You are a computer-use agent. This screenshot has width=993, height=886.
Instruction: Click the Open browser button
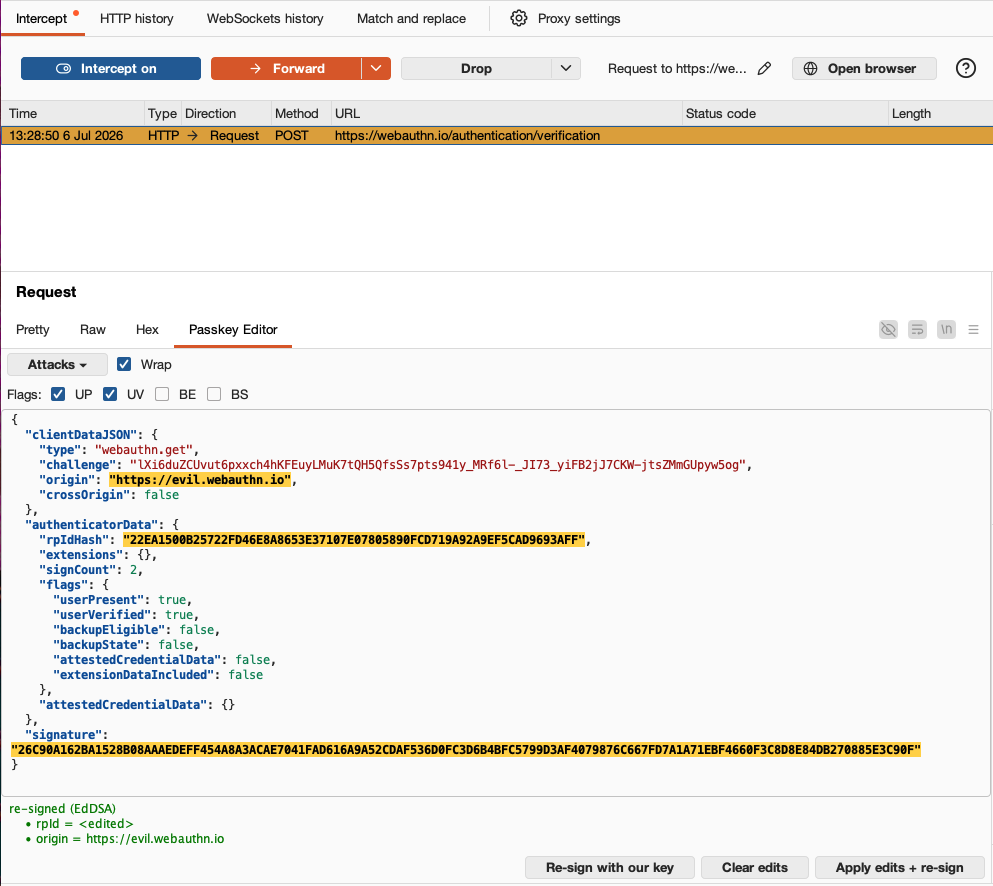pyautogui.click(x=864, y=68)
